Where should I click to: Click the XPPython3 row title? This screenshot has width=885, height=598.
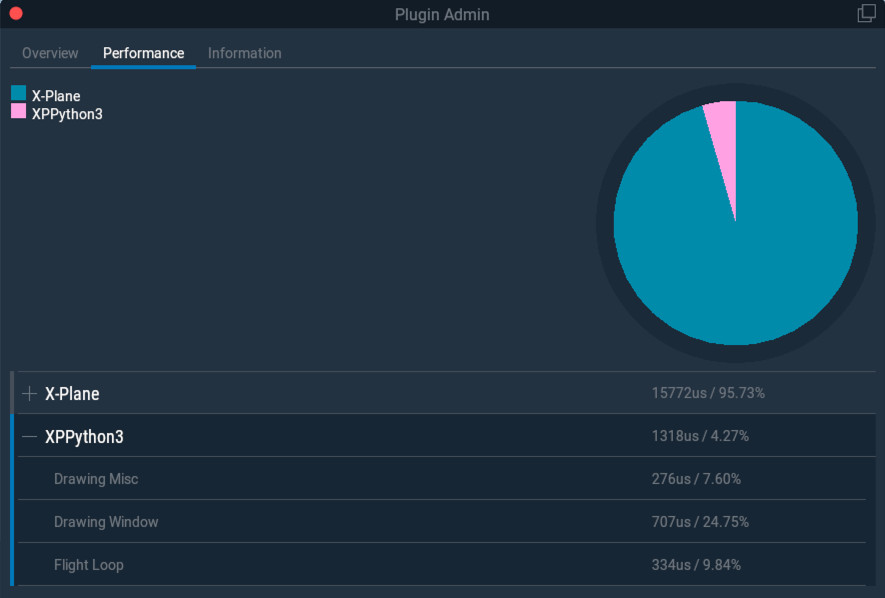click(x=84, y=437)
